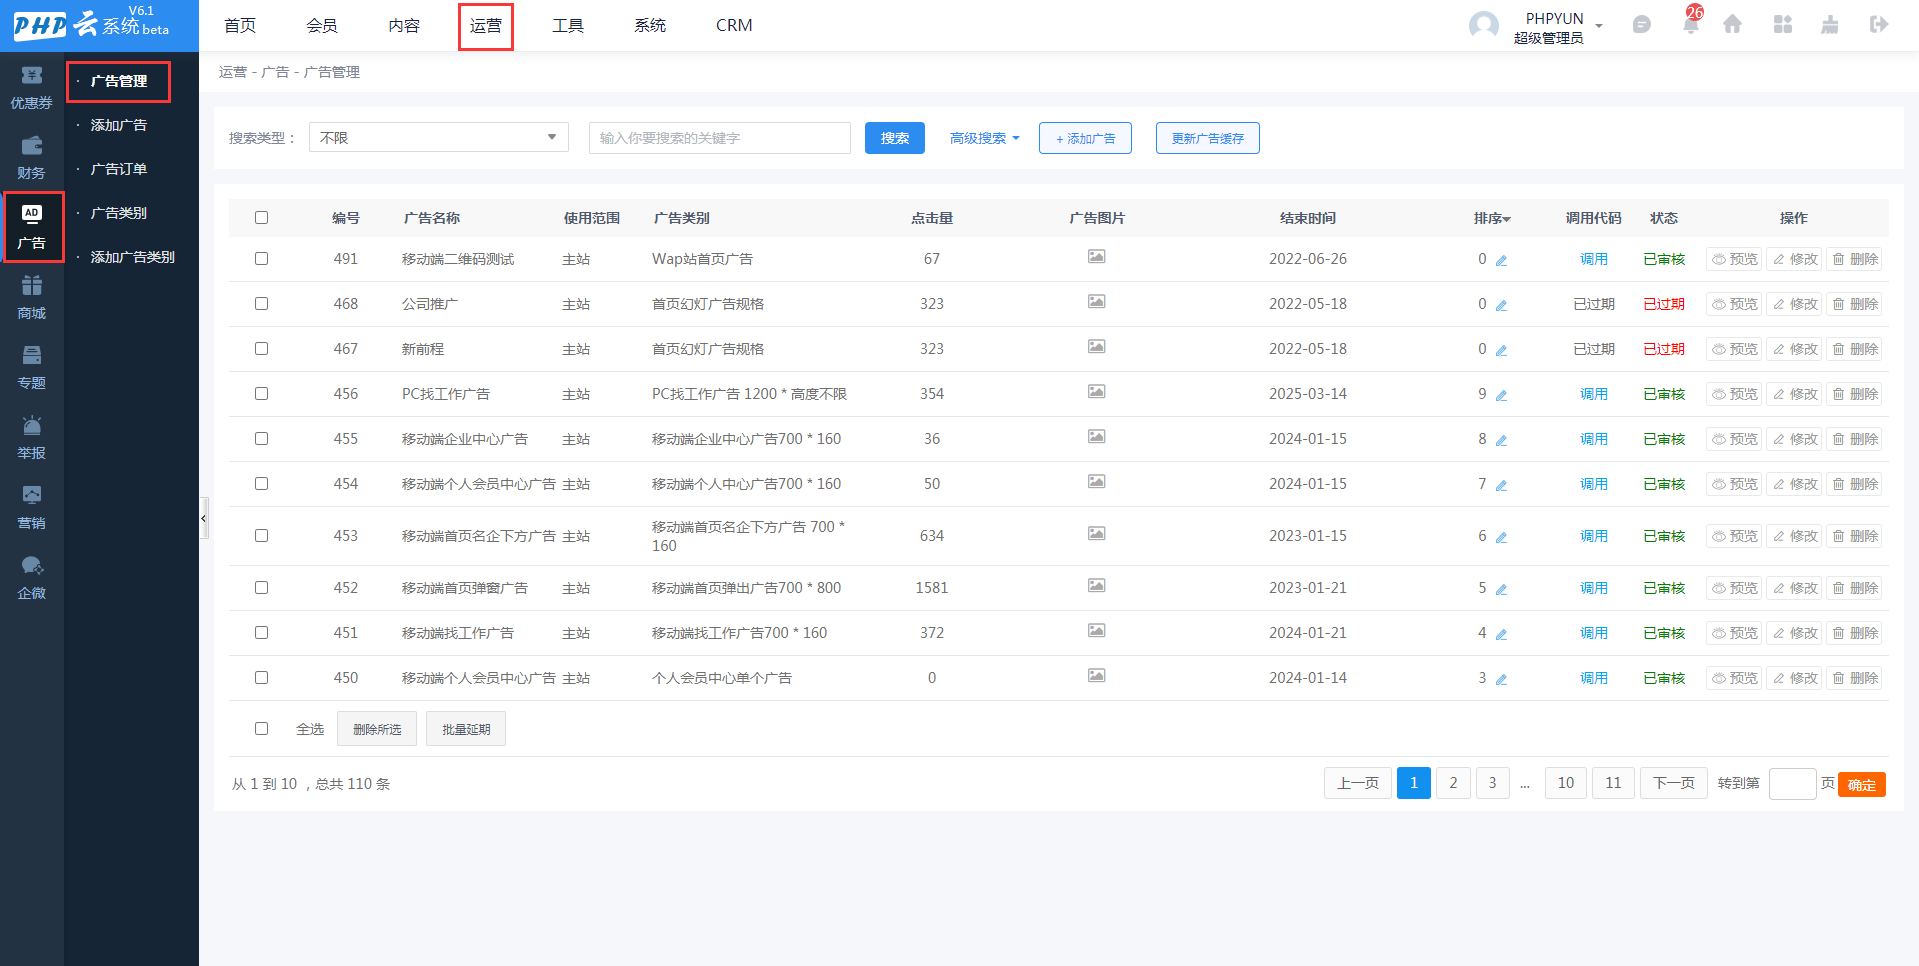Open the 商城 mall sidebar icon
The height and width of the screenshot is (966, 1919).
tap(32, 297)
